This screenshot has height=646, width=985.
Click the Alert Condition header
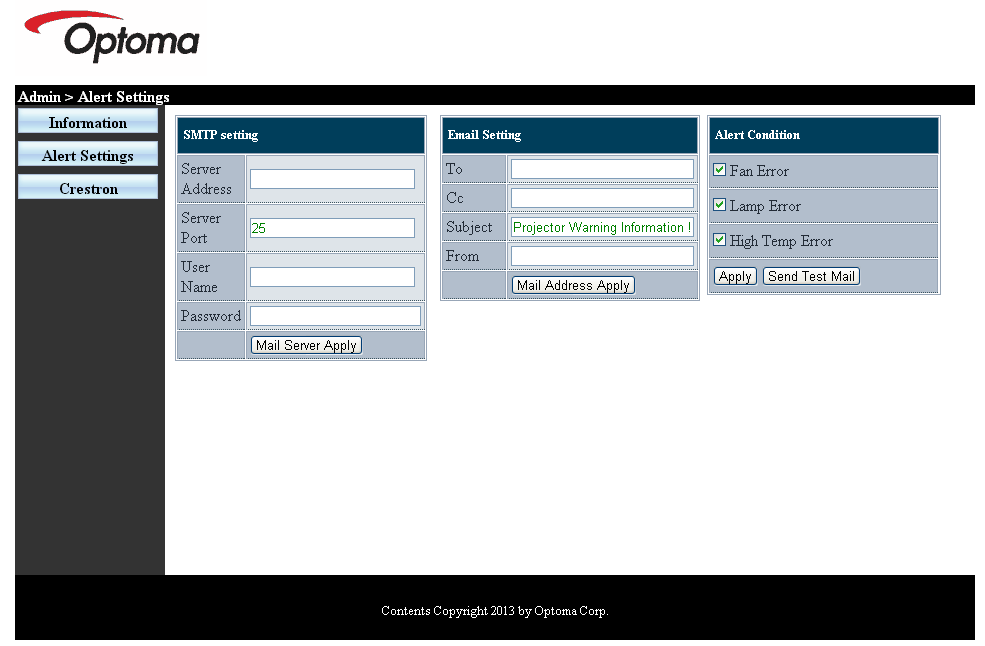[824, 135]
